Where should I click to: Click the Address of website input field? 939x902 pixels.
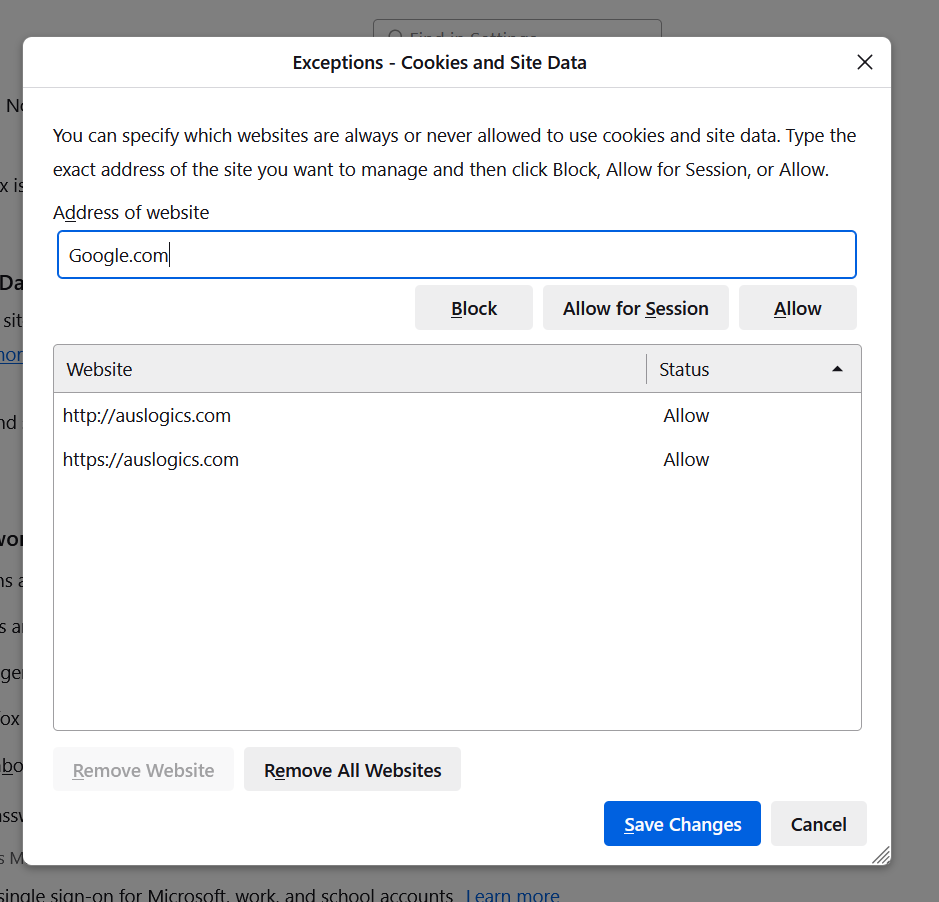click(456, 255)
